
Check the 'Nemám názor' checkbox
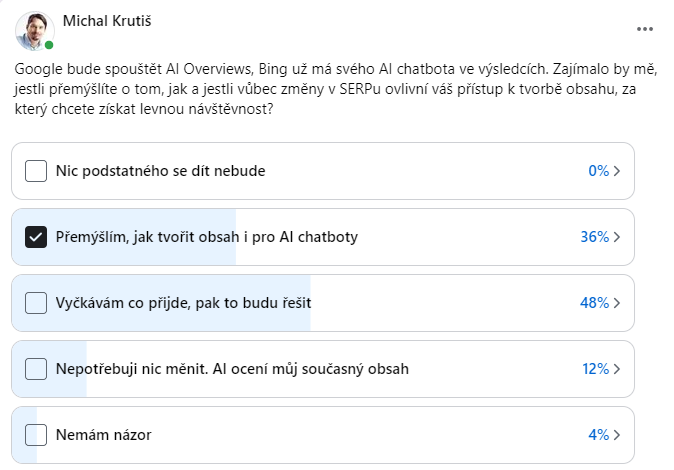36,435
